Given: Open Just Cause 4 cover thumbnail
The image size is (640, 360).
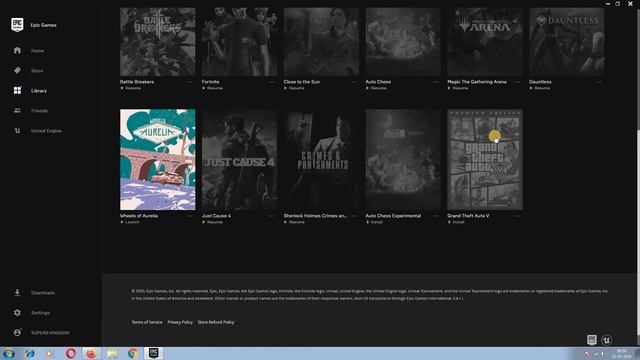Looking at the screenshot, I should point(239,160).
